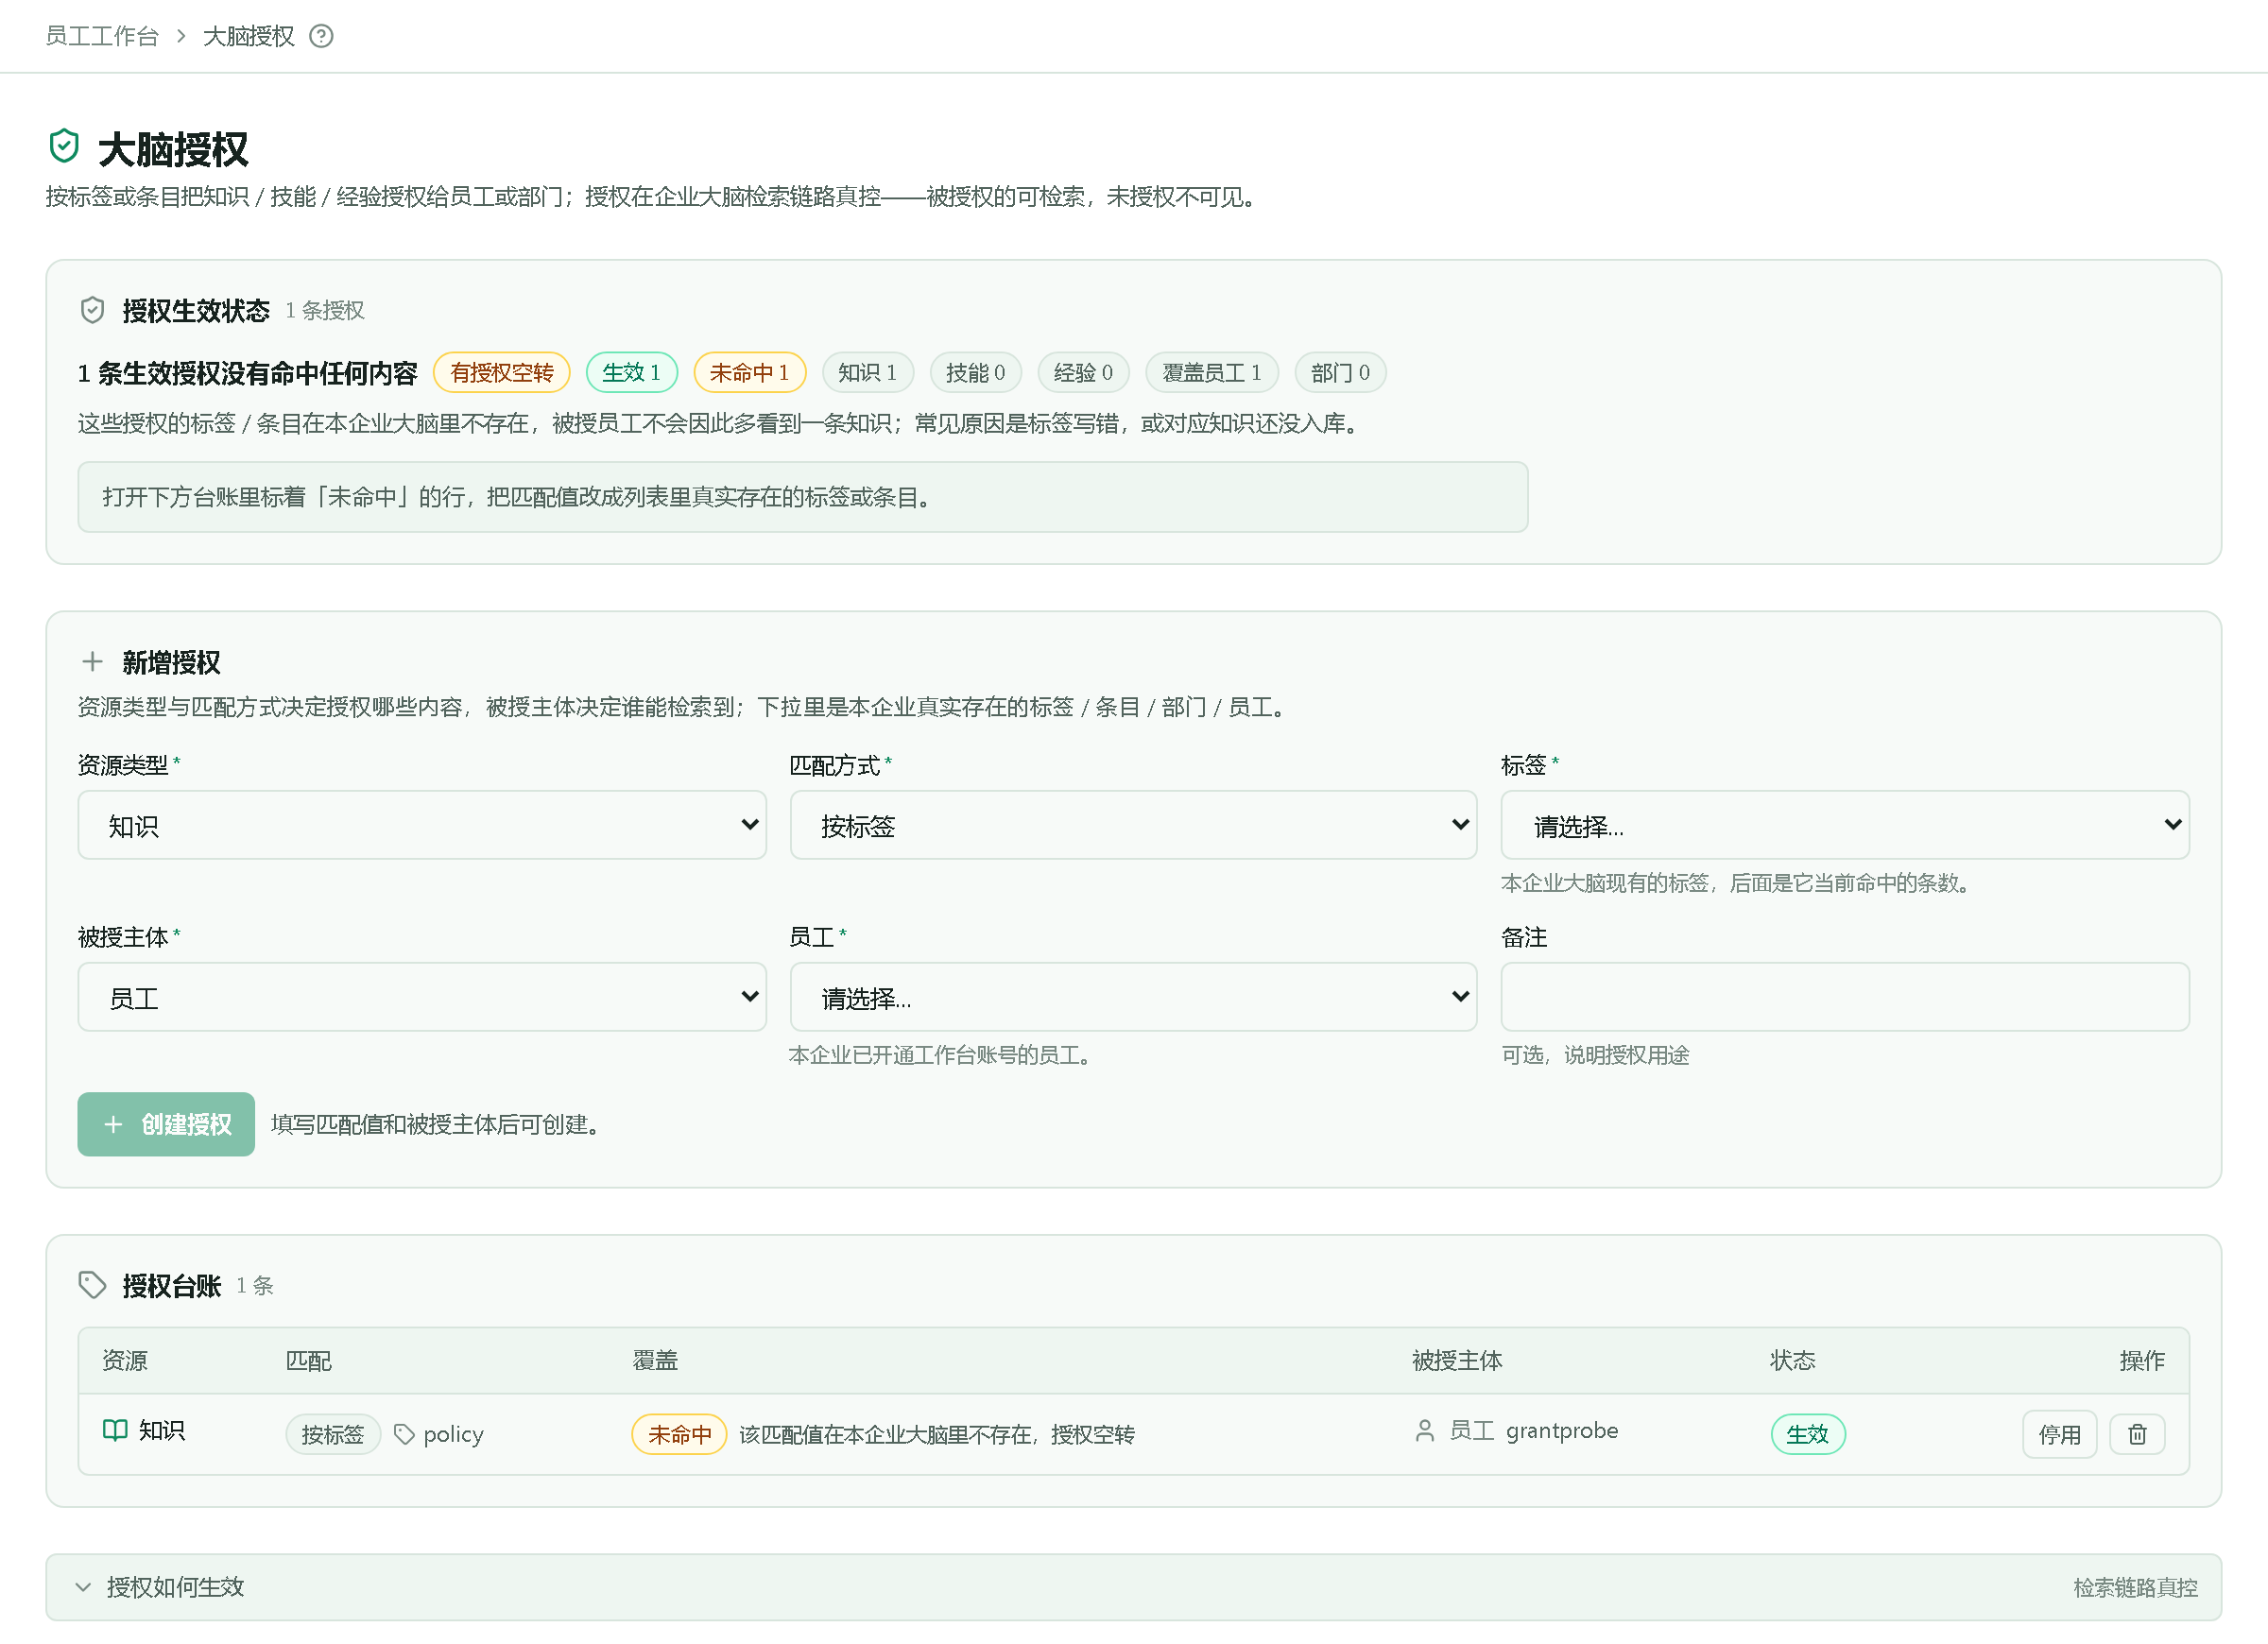
Task: Click 停用 for the policy authorization
Action: pyautogui.click(x=2059, y=1434)
